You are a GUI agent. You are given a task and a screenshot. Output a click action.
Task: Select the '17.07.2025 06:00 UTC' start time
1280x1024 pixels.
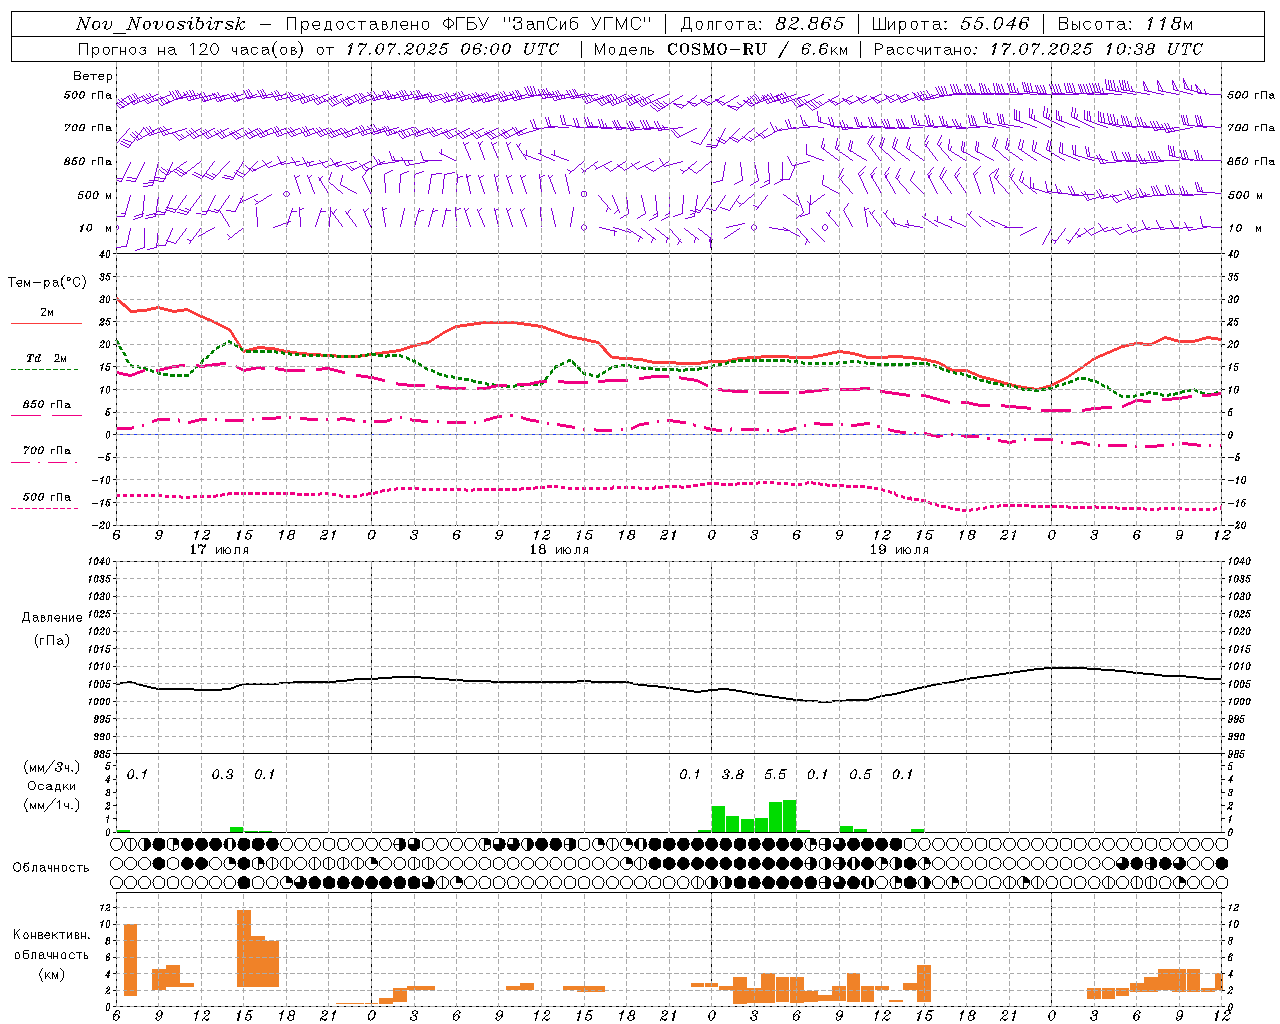pyautogui.click(x=452, y=49)
